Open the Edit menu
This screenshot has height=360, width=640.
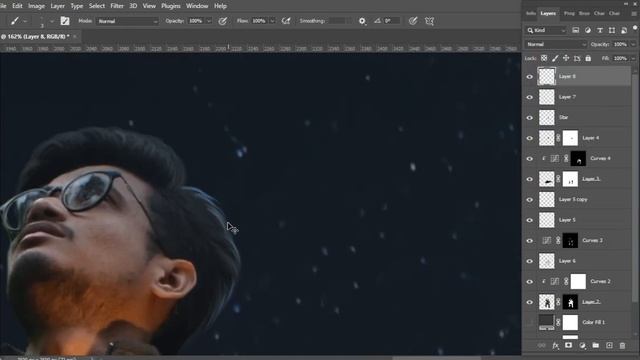[x=17, y=6]
